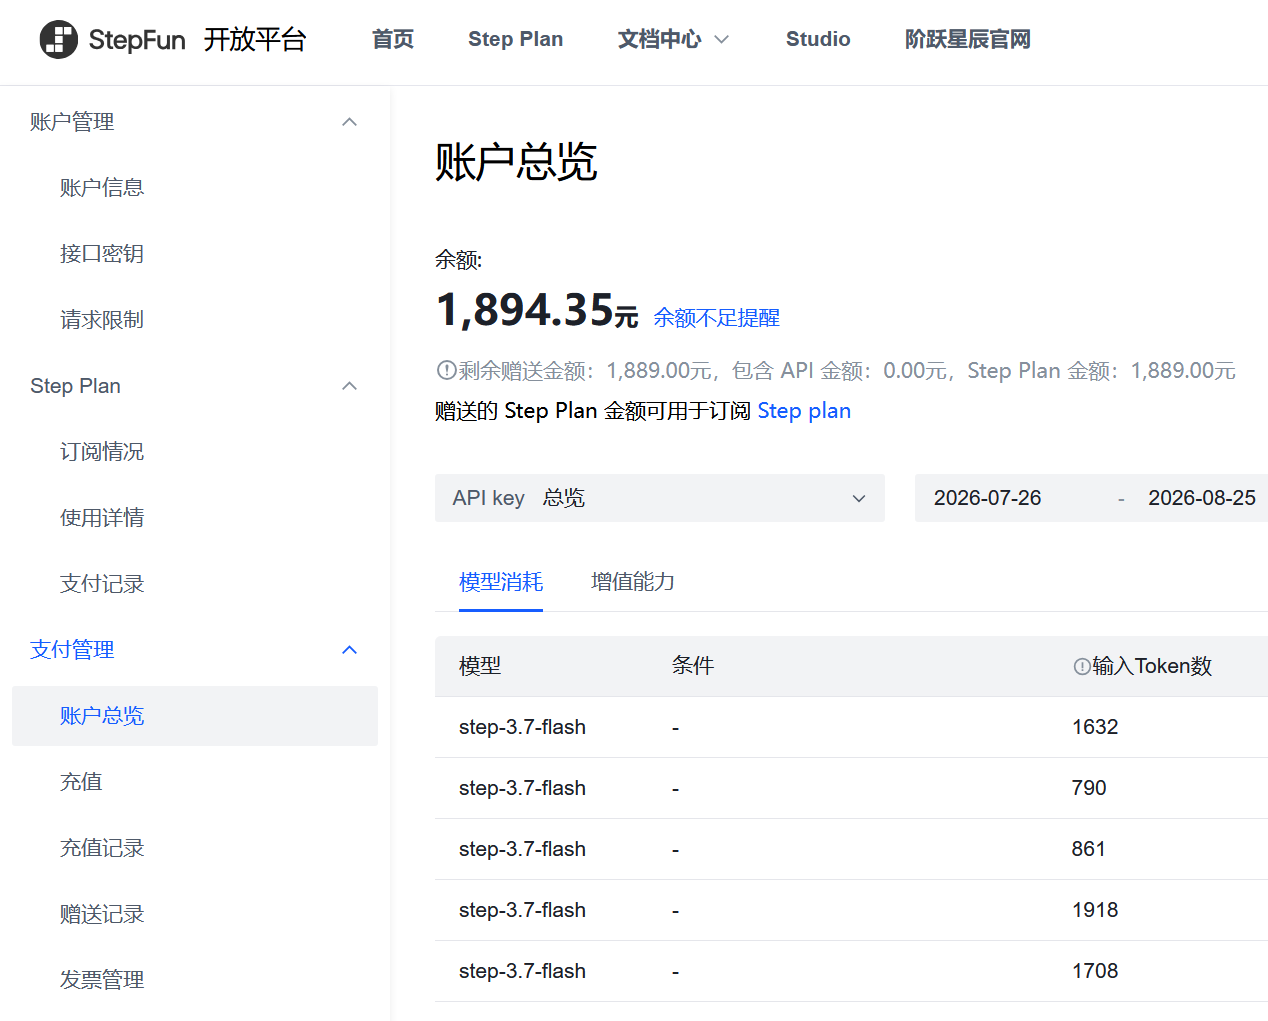The image size is (1268, 1021).
Task: Click the token value 861
Action: [x=1089, y=849]
